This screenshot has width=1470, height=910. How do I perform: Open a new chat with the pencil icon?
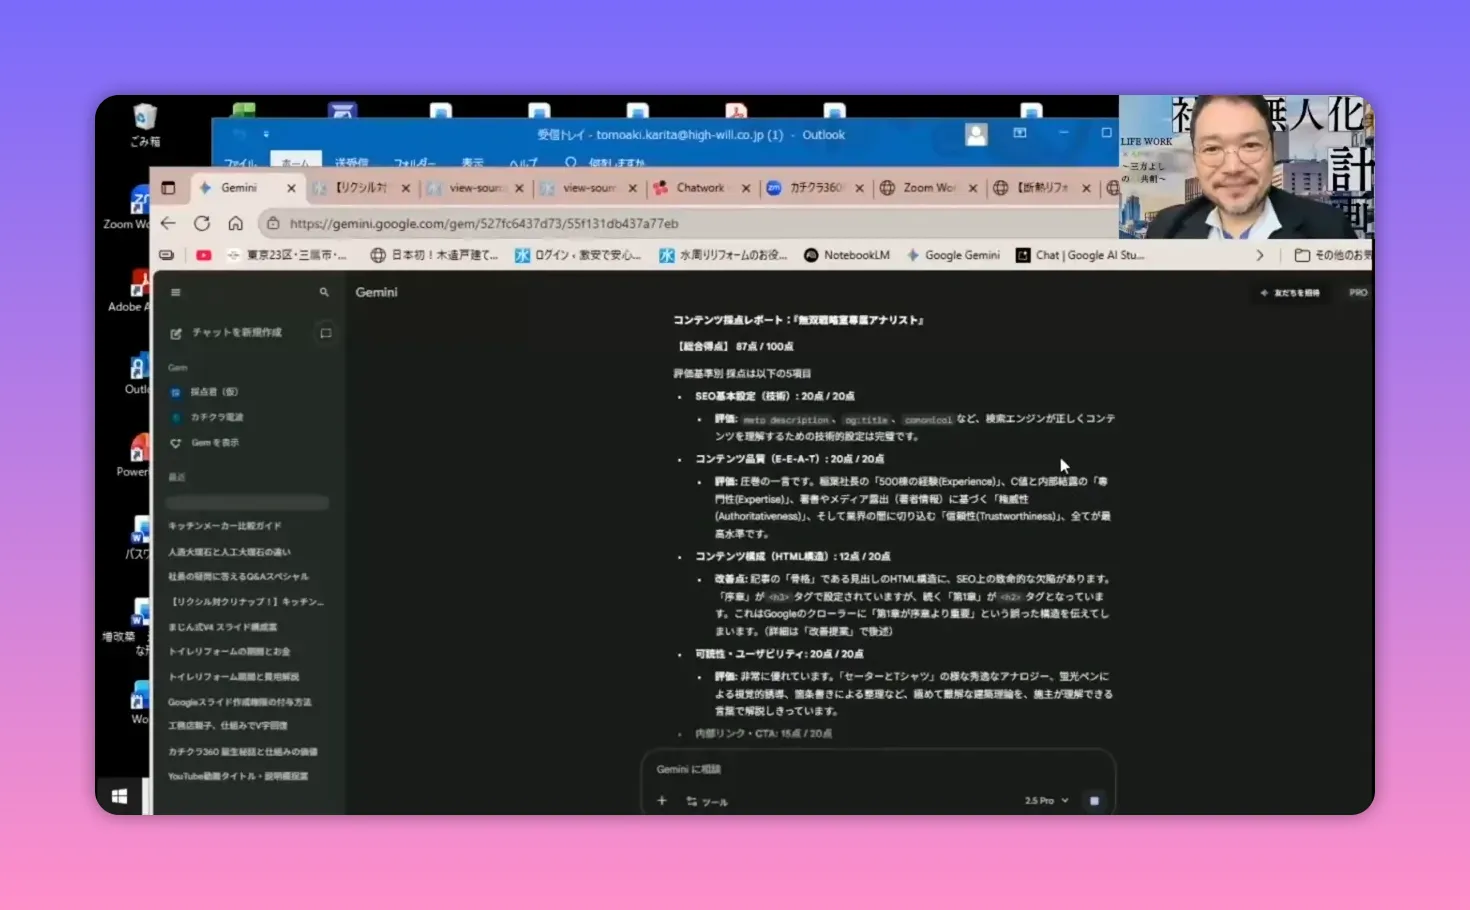pyautogui.click(x=177, y=333)
